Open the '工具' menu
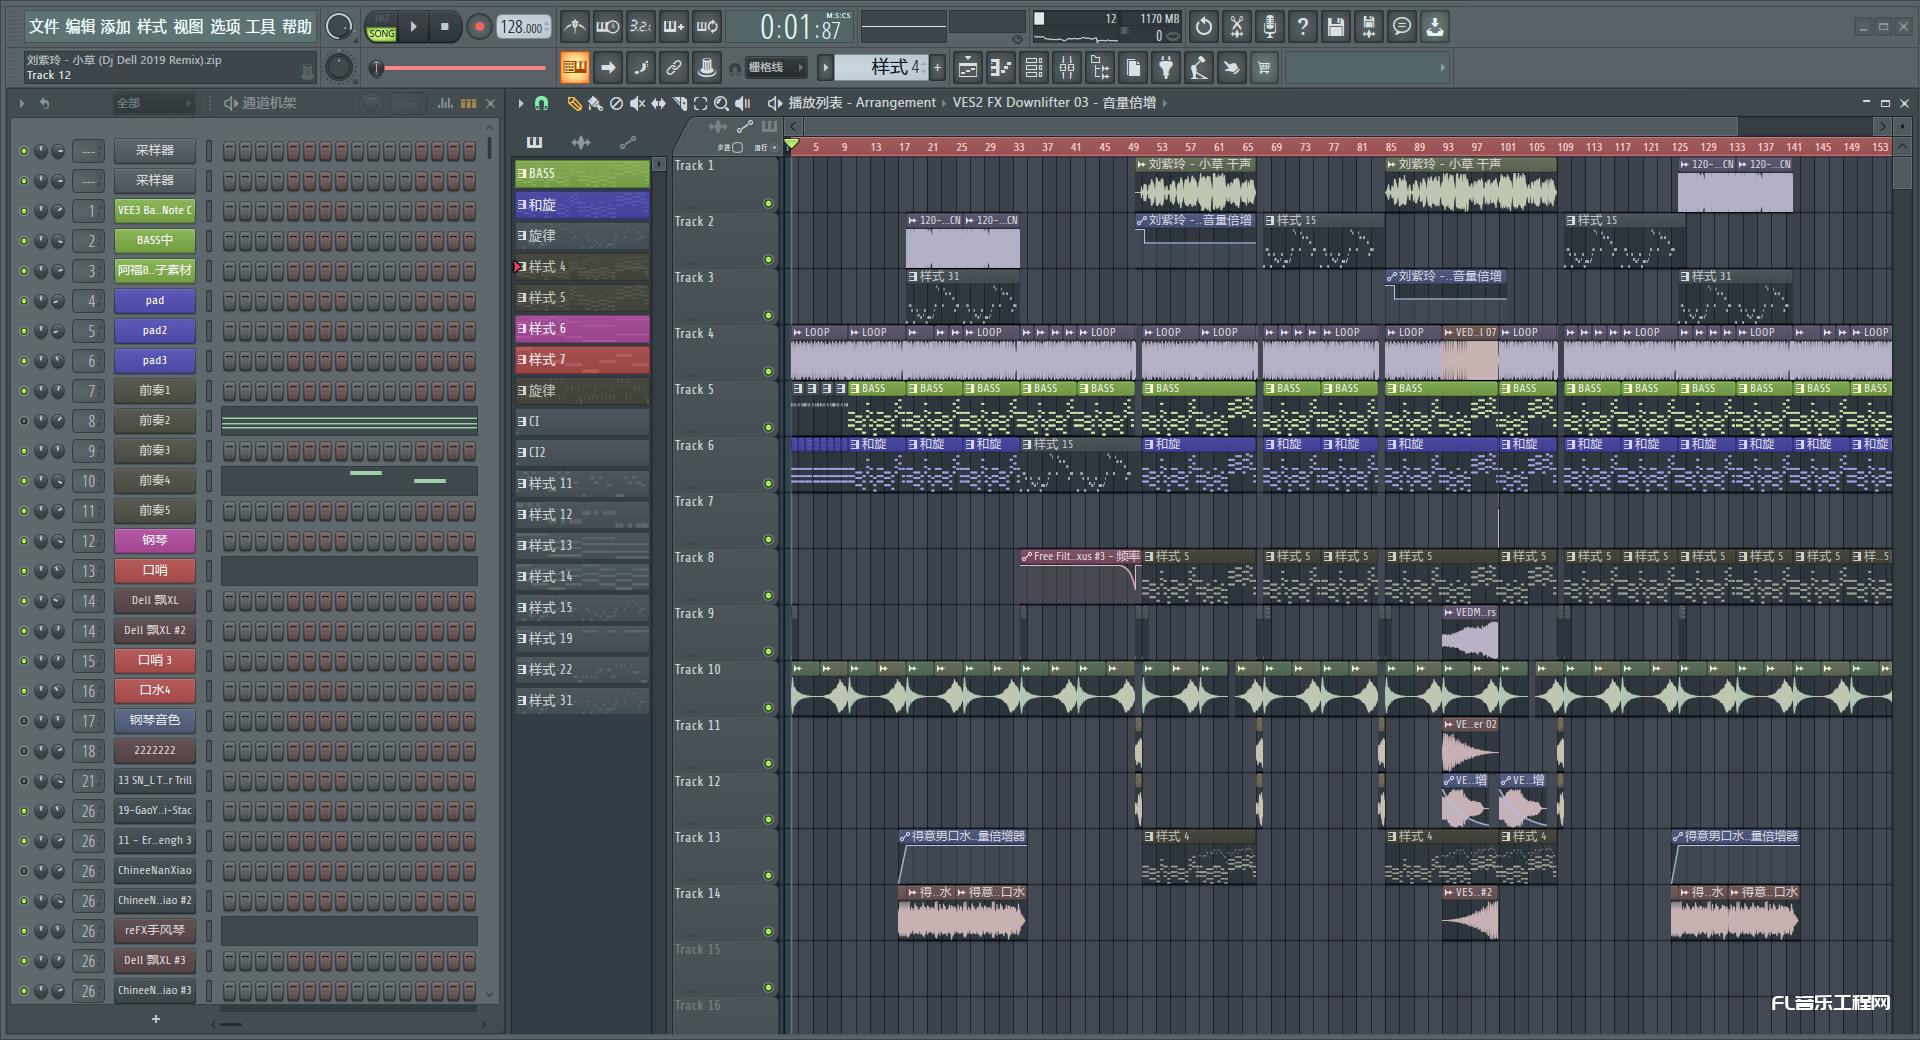The height and width of the screenshot is (1040, 1920). click(x=261, y=27)
